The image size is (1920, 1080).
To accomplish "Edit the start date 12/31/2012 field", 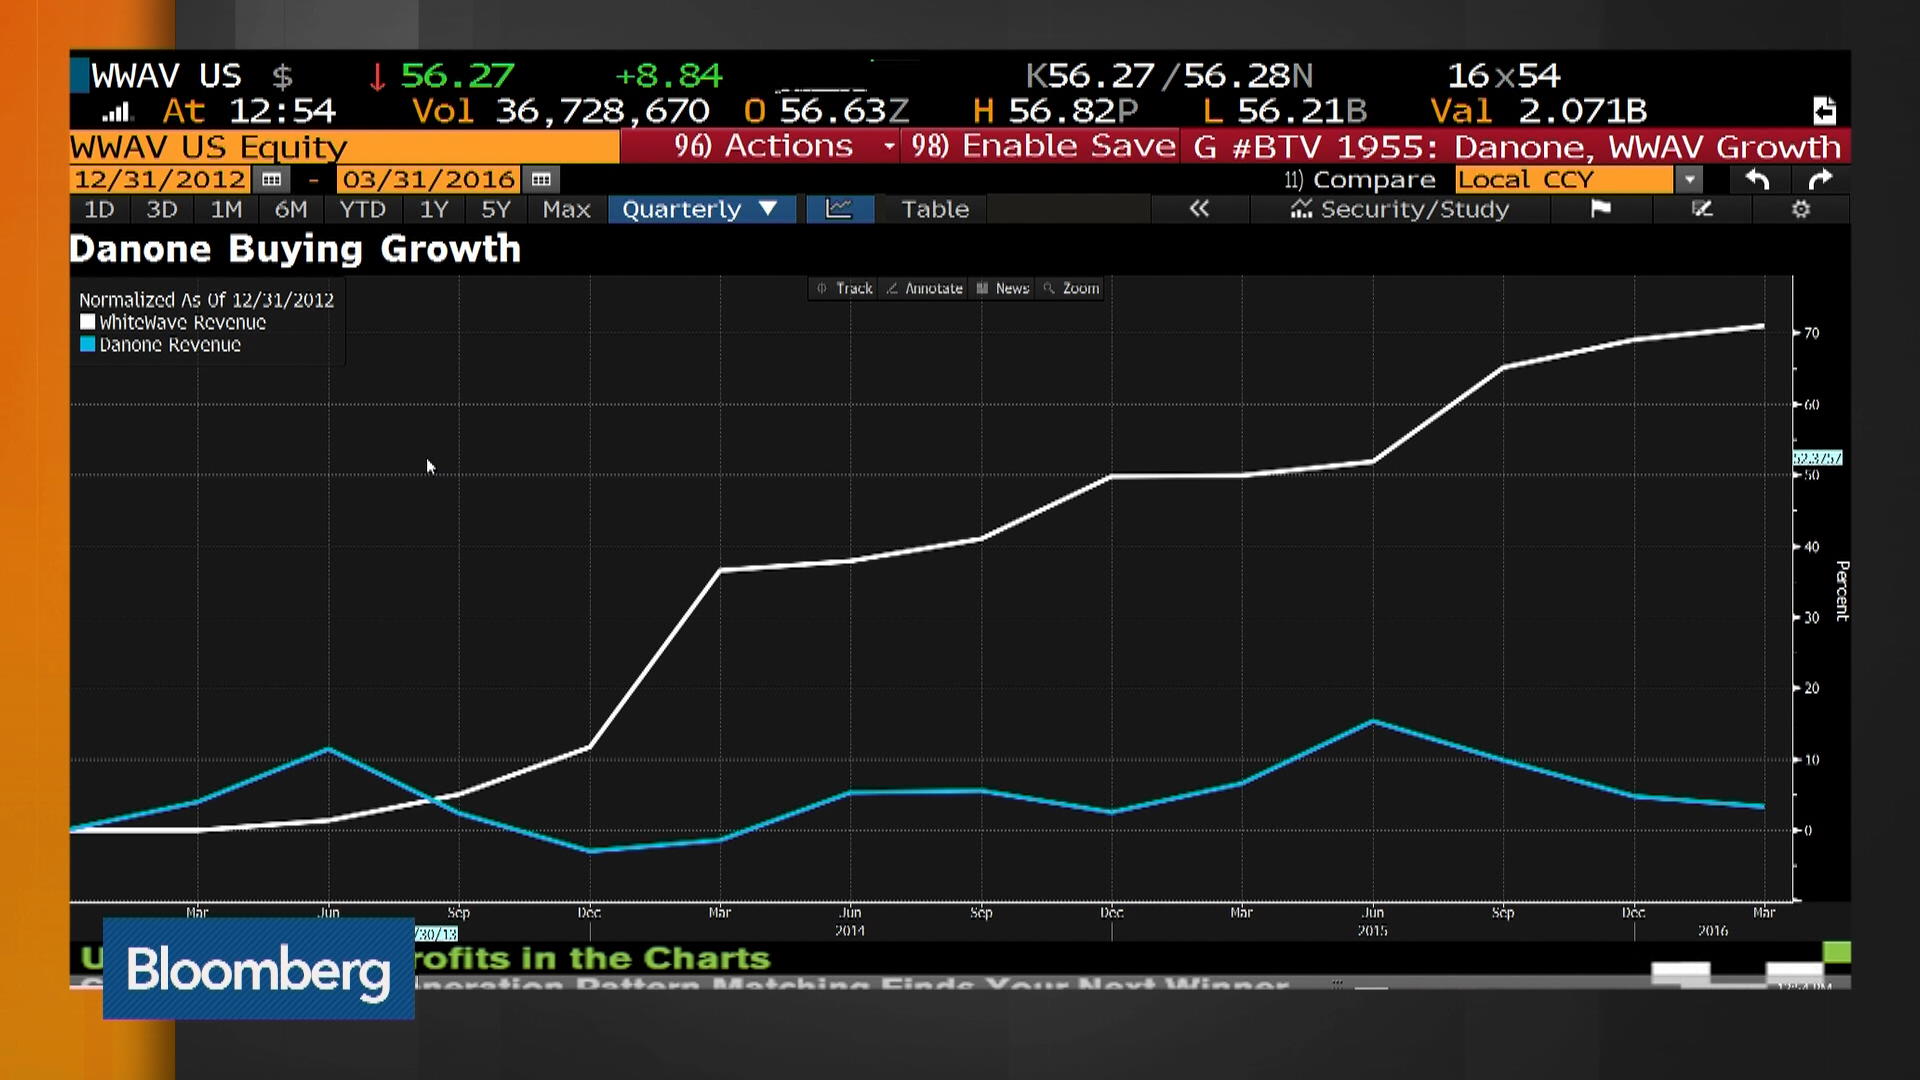I will [160, 180].
